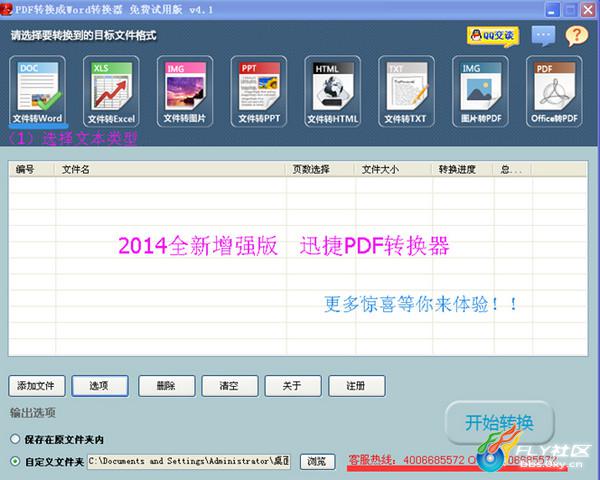
Task: Click the 转换进度 column header
Action: pos(462,169)
